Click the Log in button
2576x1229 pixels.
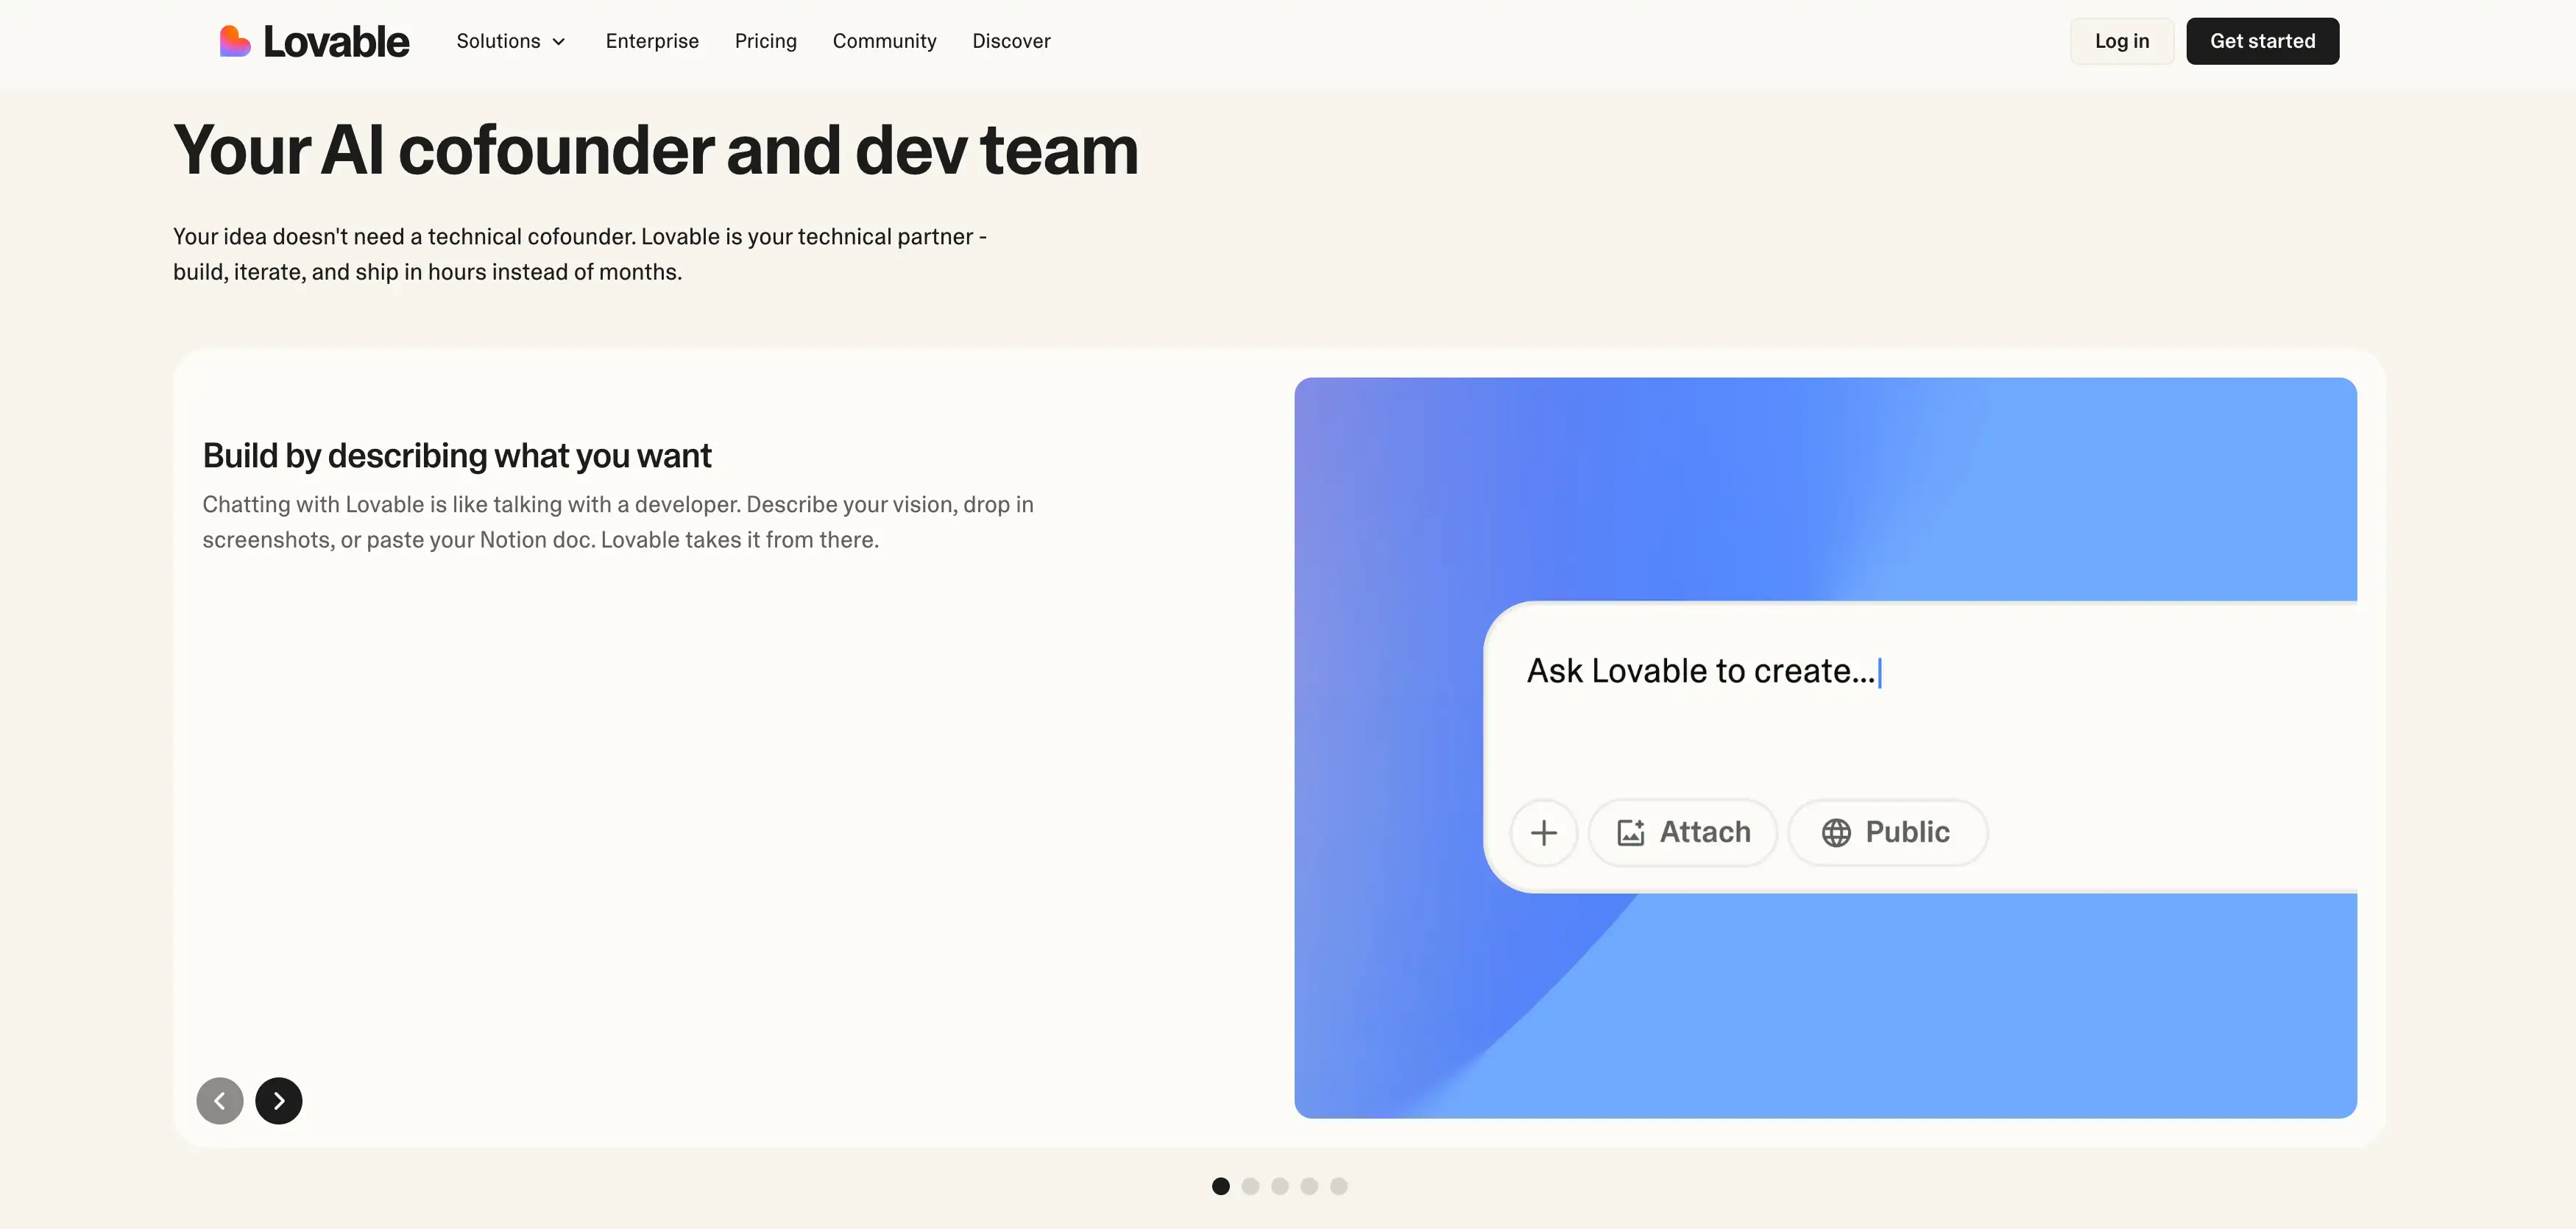pyautogui.click(x=2122, y=41)
